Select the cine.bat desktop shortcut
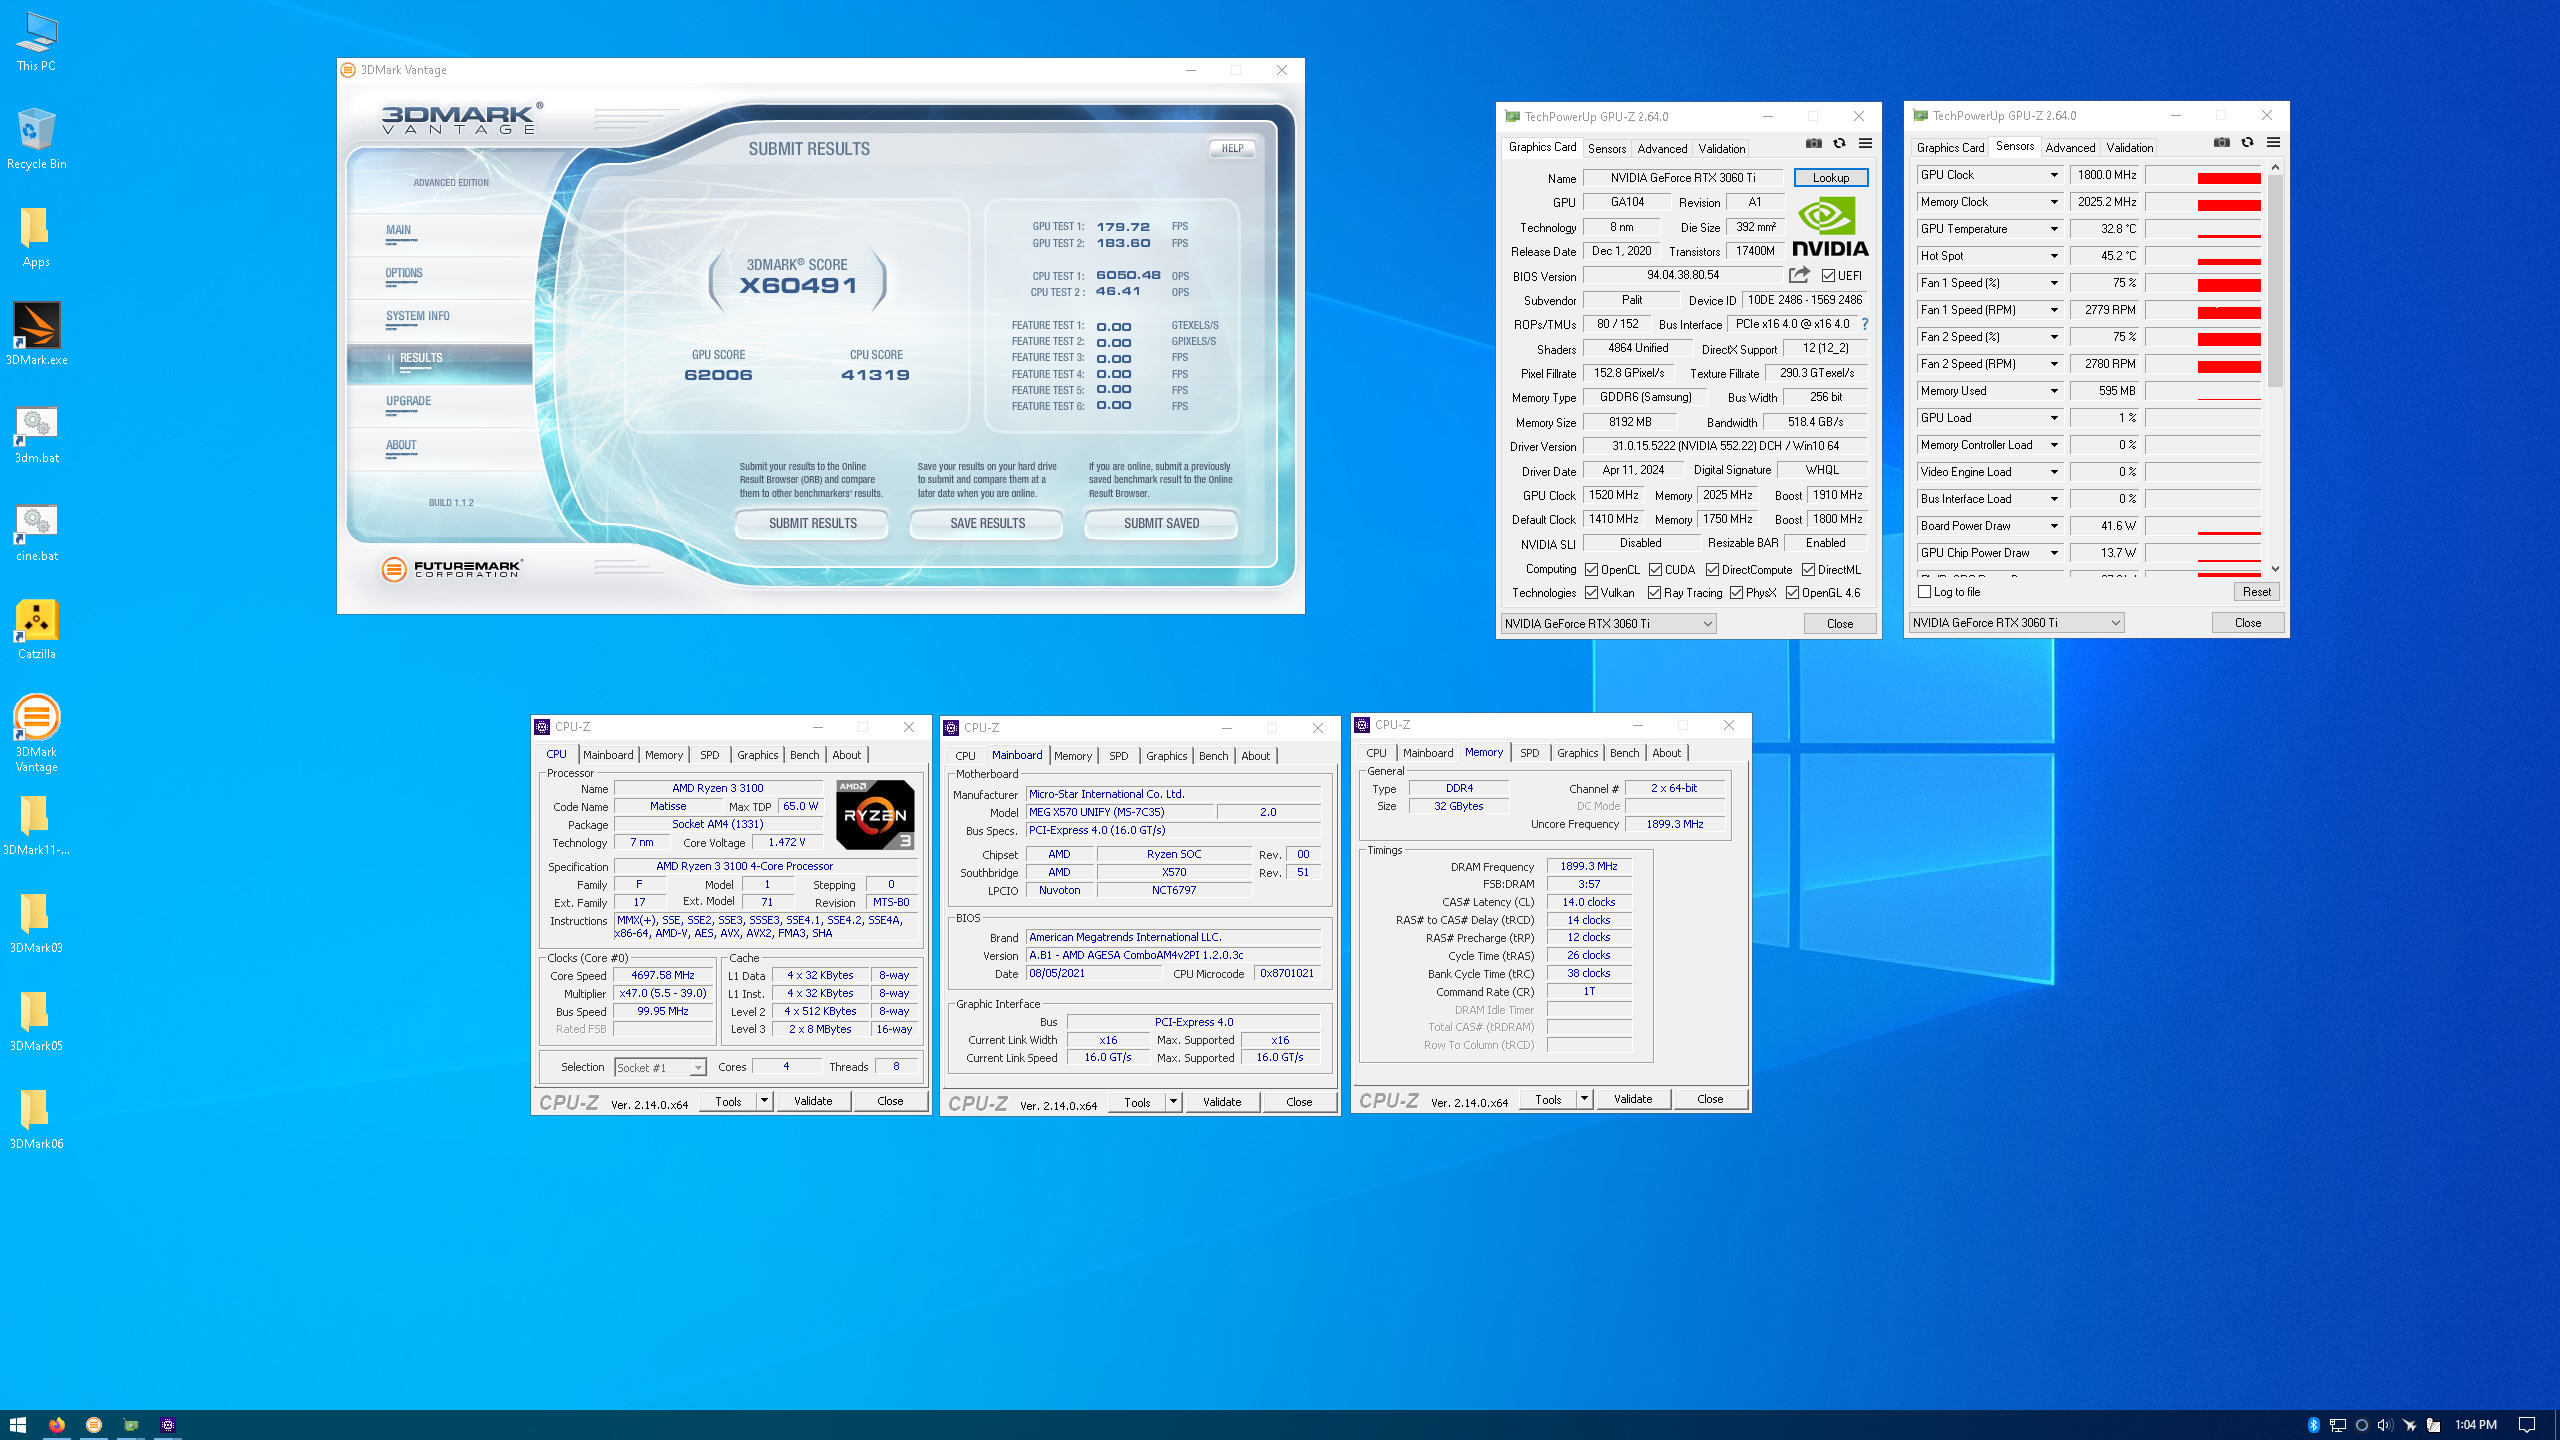 pyautogui.click(x=36, y=531)
